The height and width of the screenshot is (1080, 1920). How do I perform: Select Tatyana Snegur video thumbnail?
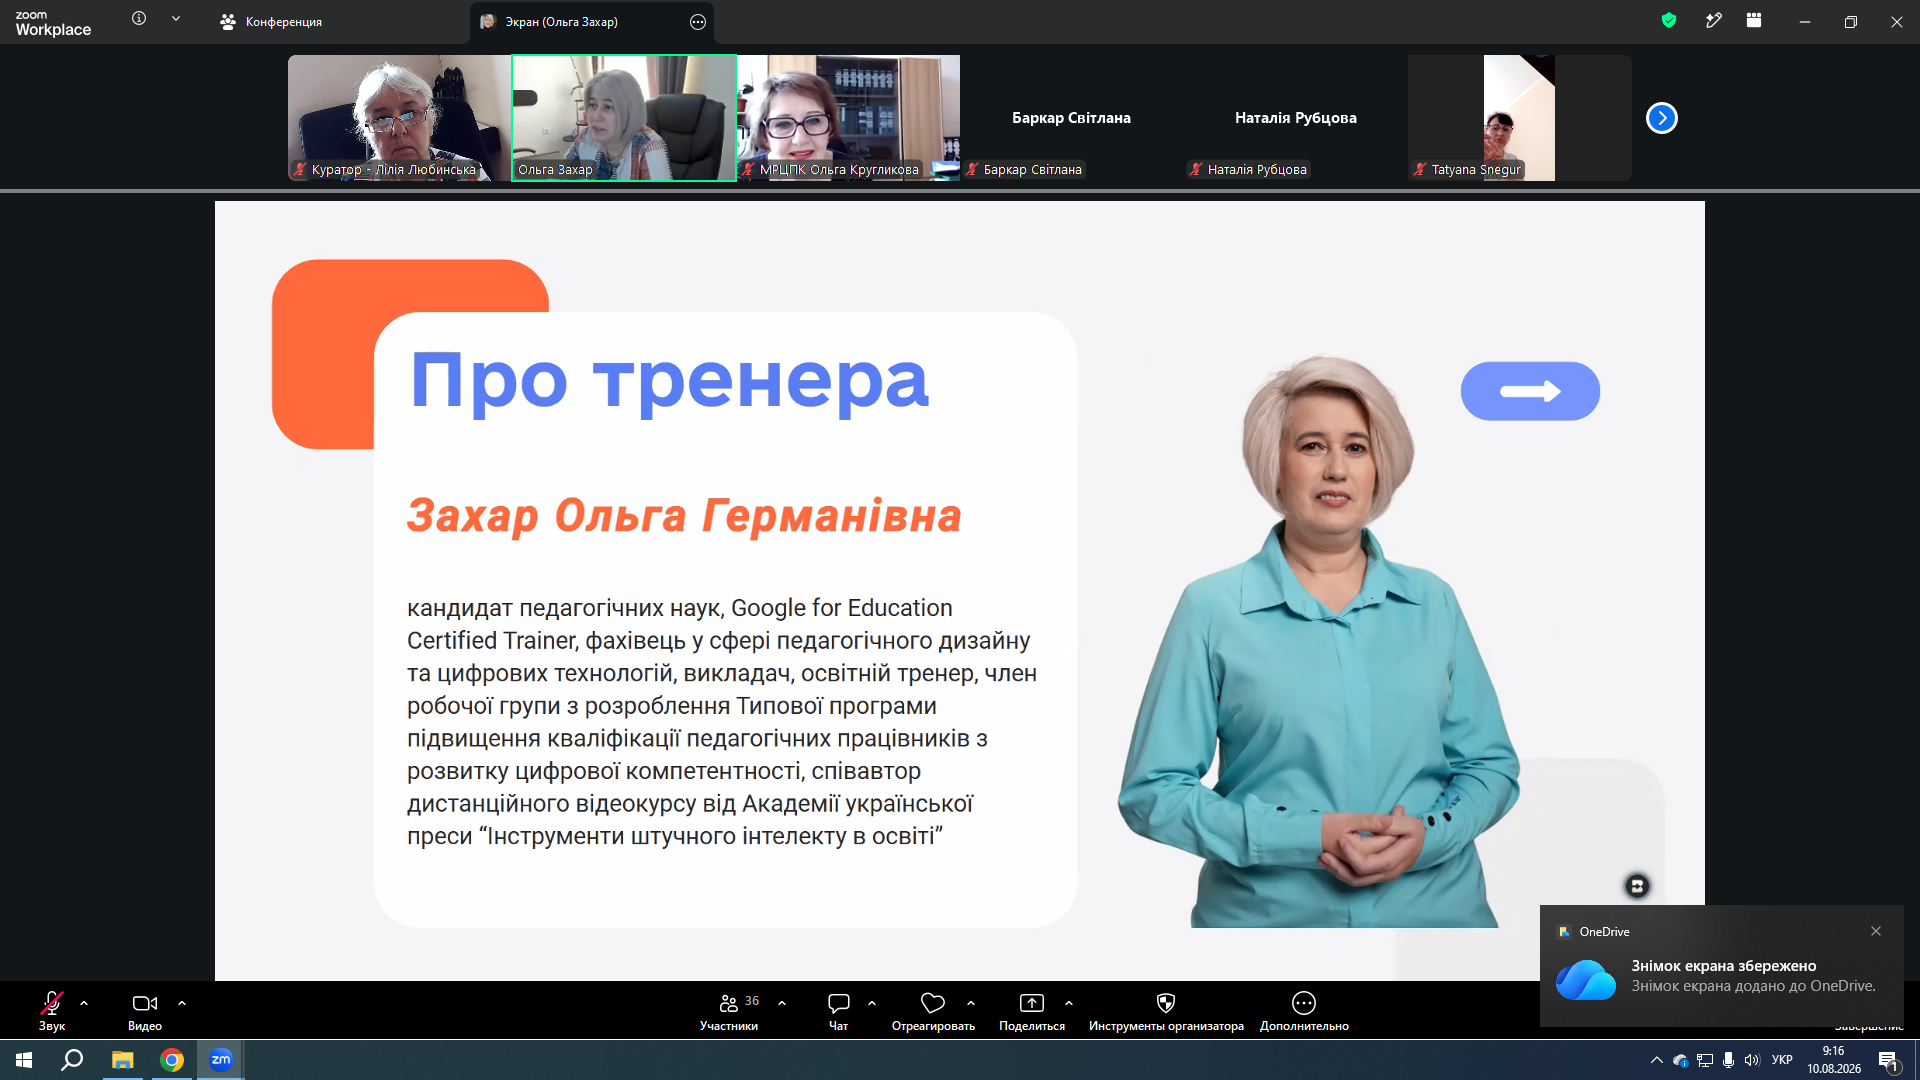tap(1520, 118)
